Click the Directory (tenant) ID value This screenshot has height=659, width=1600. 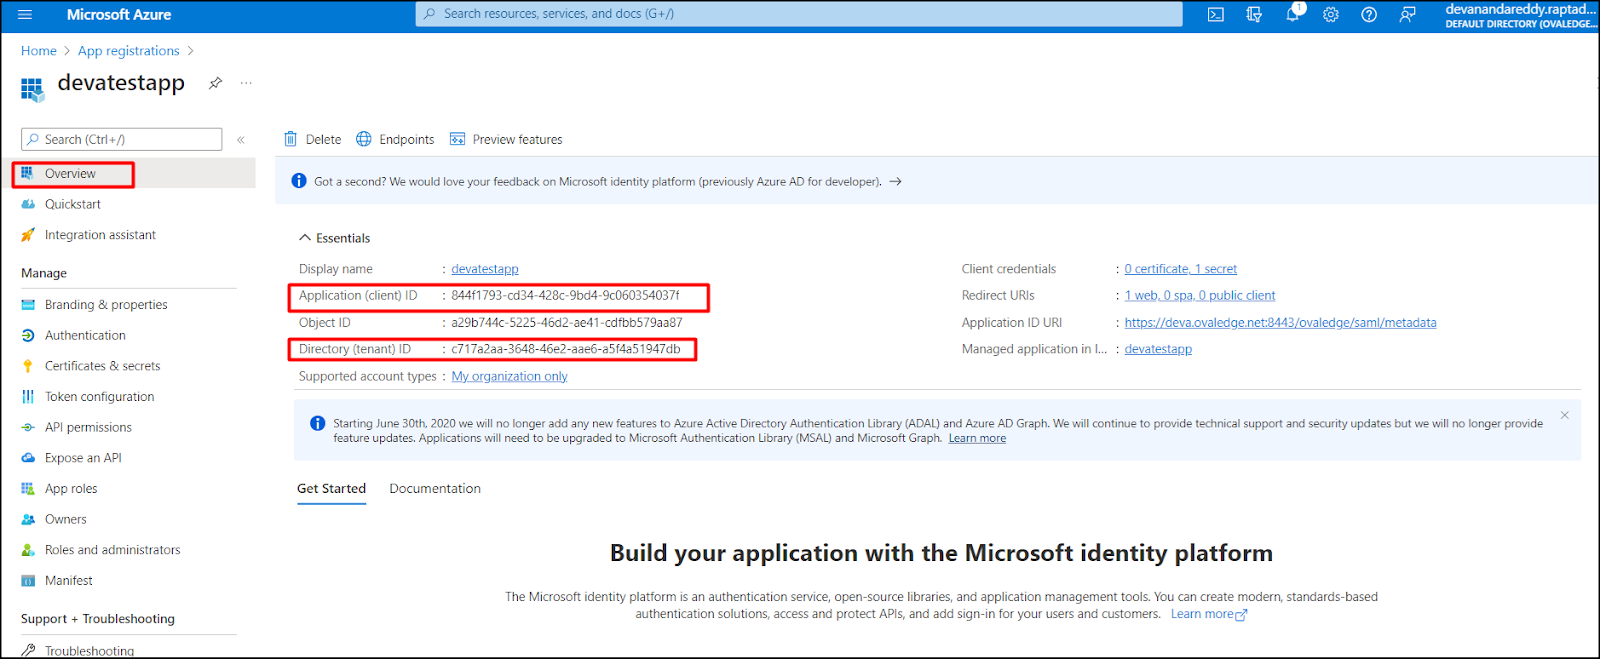click(566, 349)
